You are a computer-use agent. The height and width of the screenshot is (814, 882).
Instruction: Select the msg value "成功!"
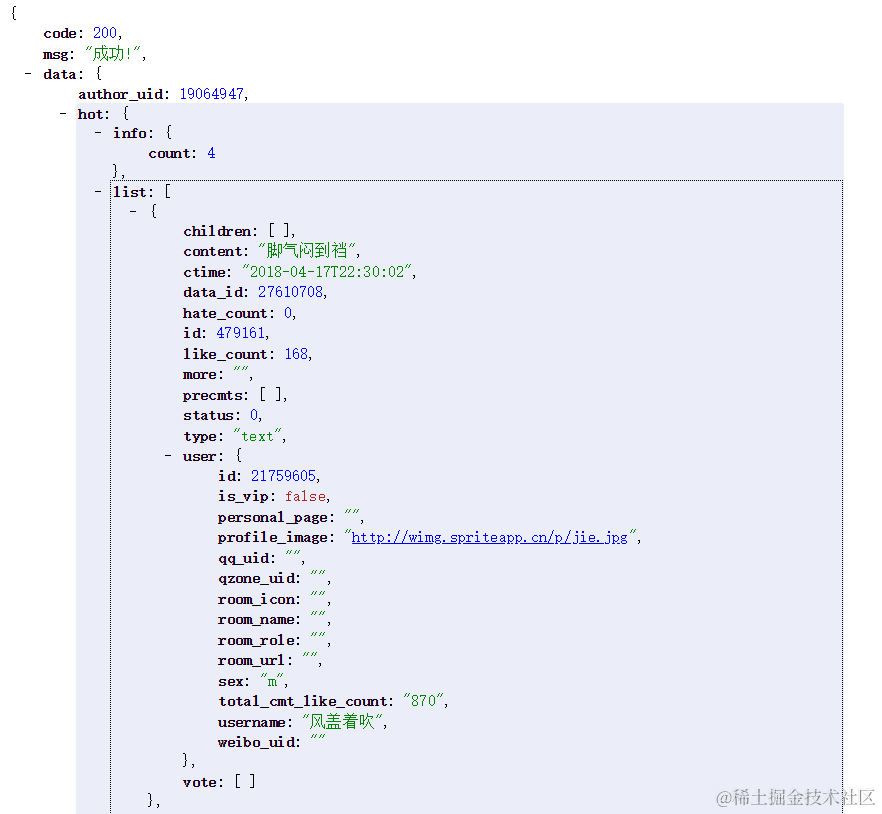(112, 54)
